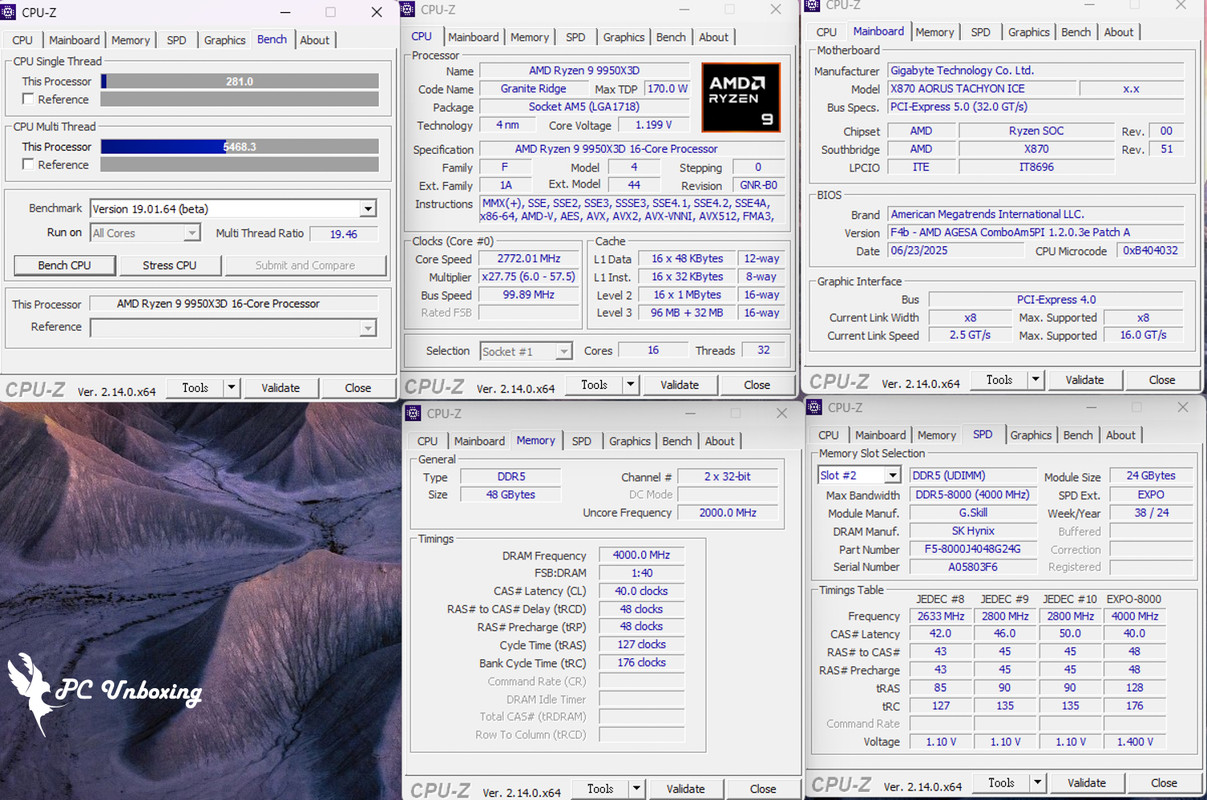
Task: Click CPU-Z app icon in SPD window title
Action: tap(815, 407)
